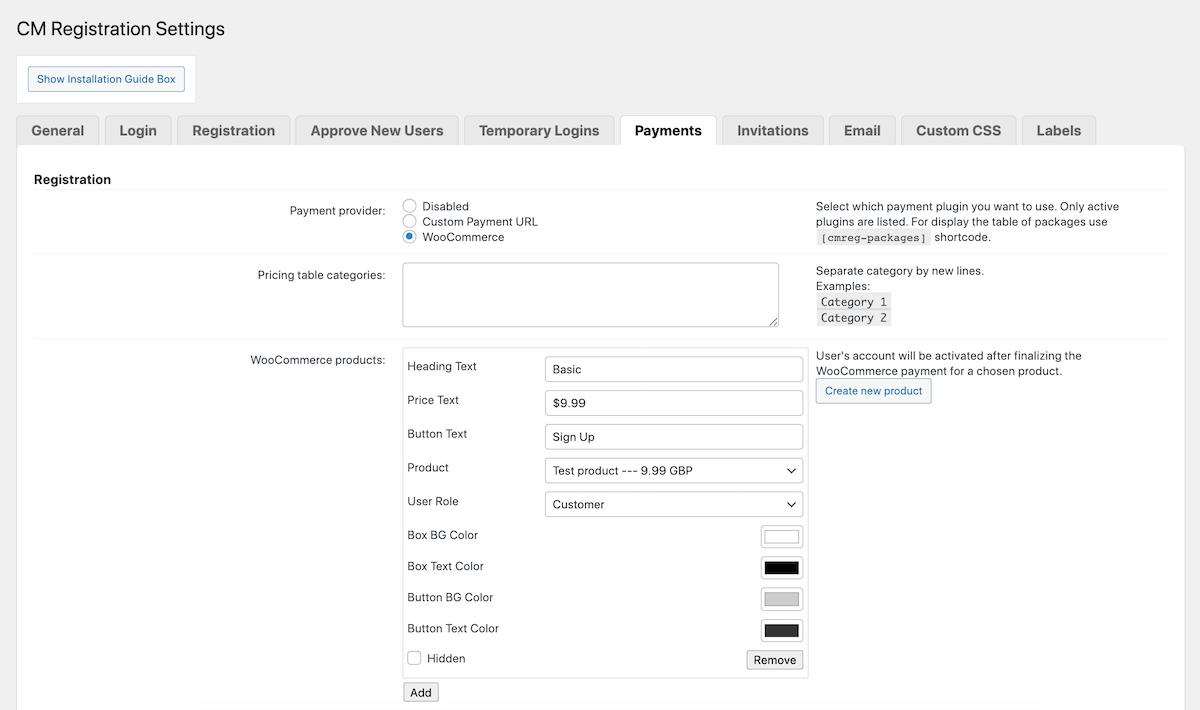This screenshot has width=1200, height=710.
Task: Tick the Hidden checkbox
Action: click(414, 658)
